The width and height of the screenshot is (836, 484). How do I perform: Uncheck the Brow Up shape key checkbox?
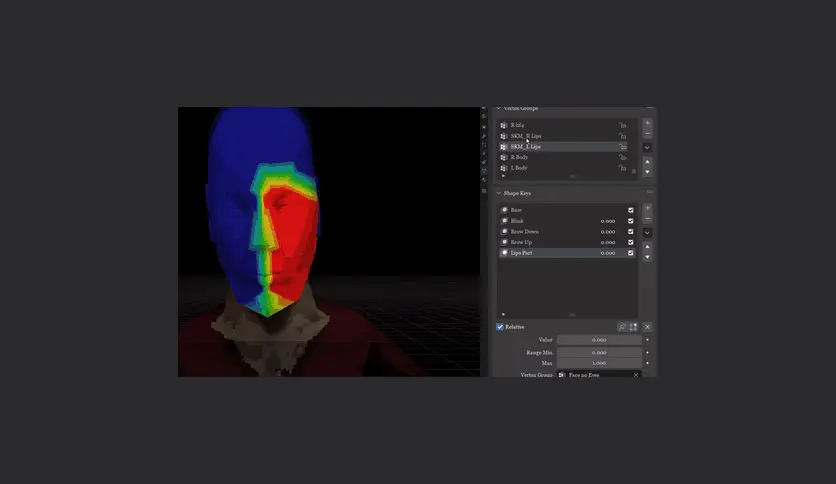tap(631, 242)
